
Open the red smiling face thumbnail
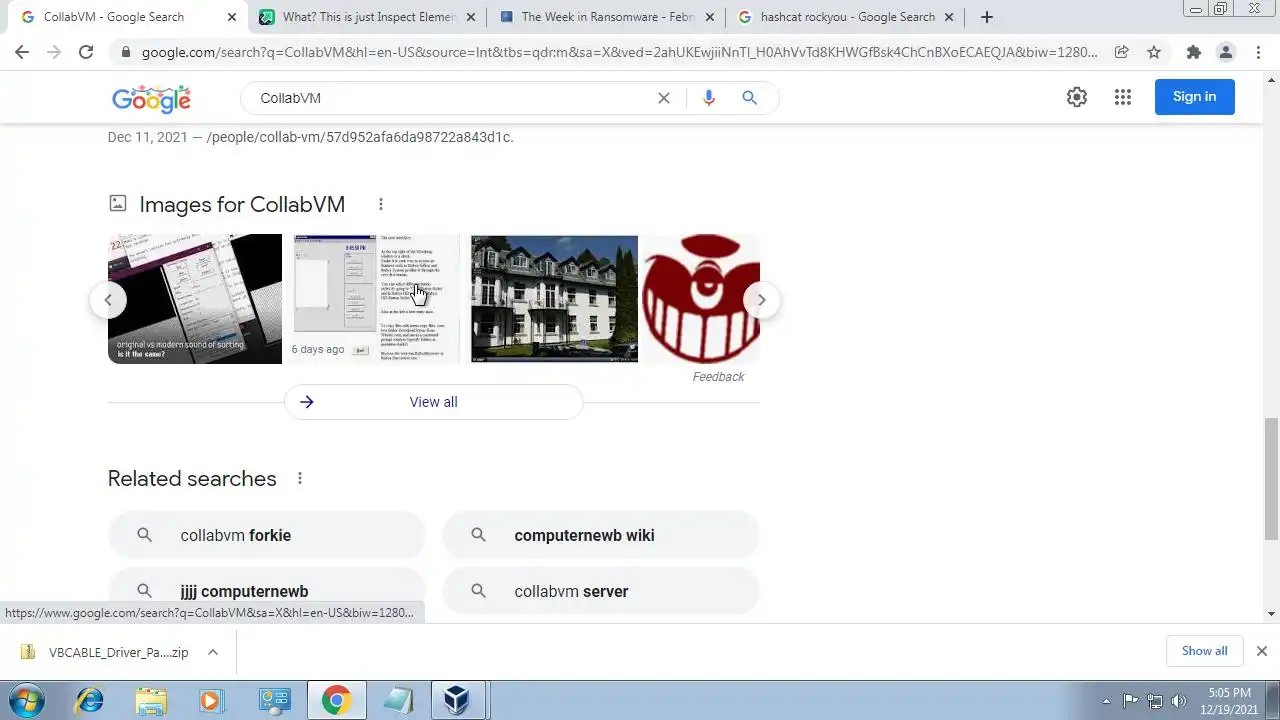pos(701,299)
